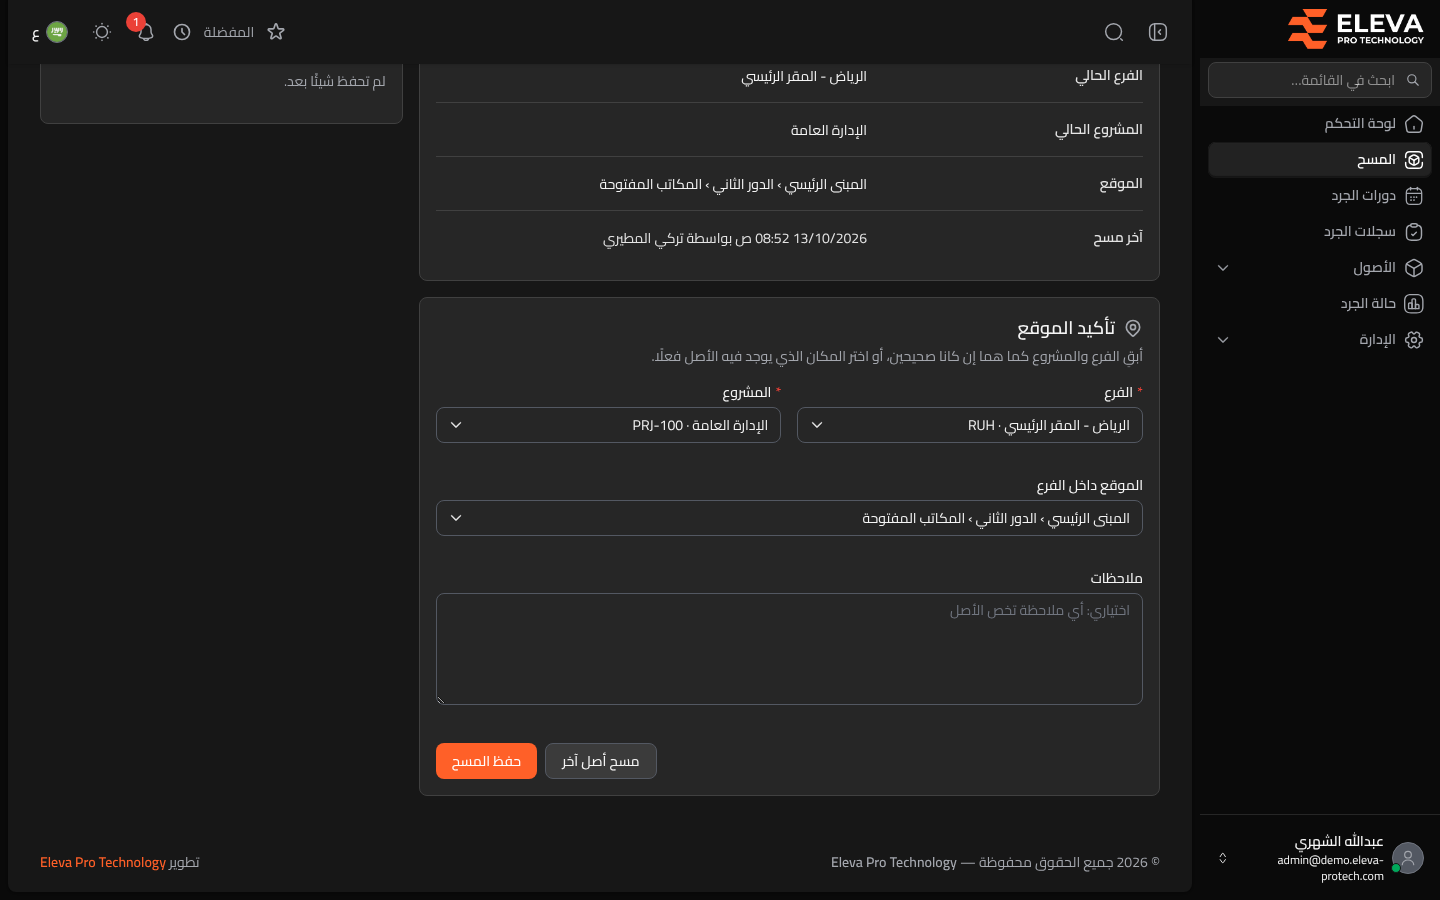Click the آخر مسح date value 13/10/2026
1440x900 pixels.
830,238
